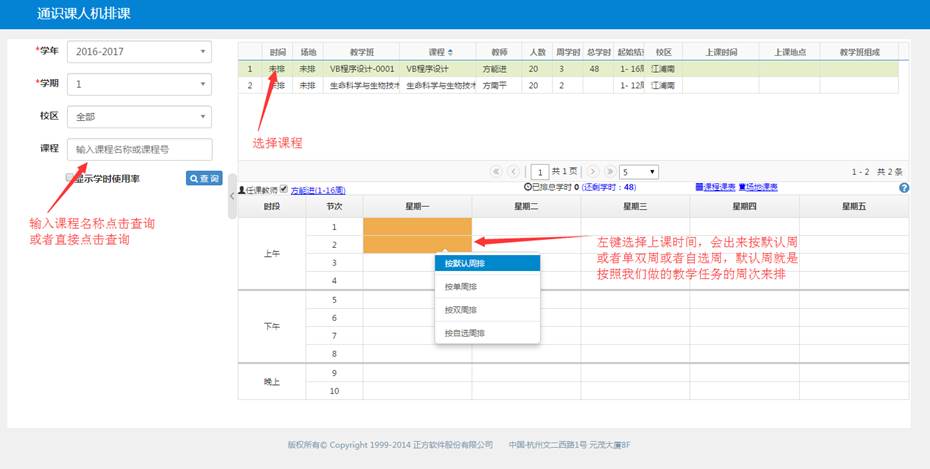
Task: Go to the next results page
Action: (x=591, y=172)
